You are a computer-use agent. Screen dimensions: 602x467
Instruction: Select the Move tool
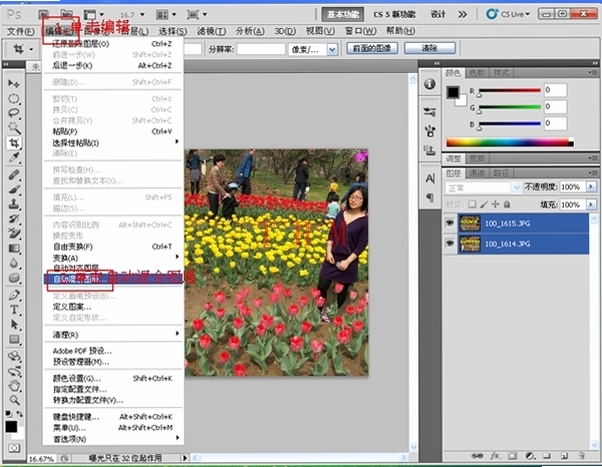click(x=14, y=83)
